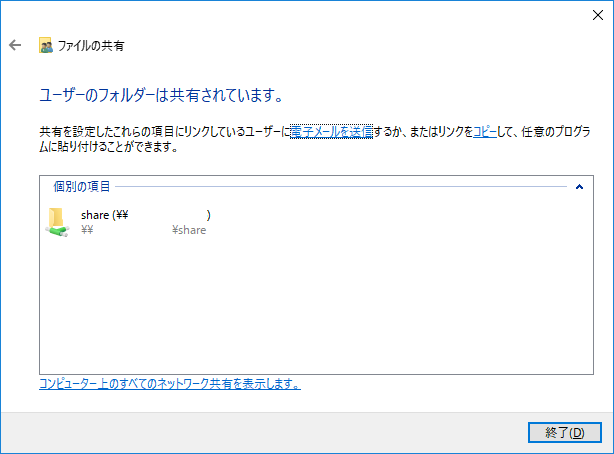Screen dimensions: 614x454
Task: Click the コピー link
Action: tap(485, 131)
